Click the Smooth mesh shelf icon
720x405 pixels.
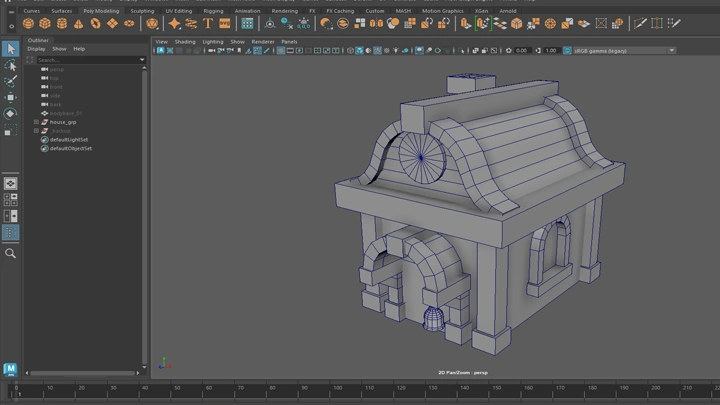[x=394, y=23]
